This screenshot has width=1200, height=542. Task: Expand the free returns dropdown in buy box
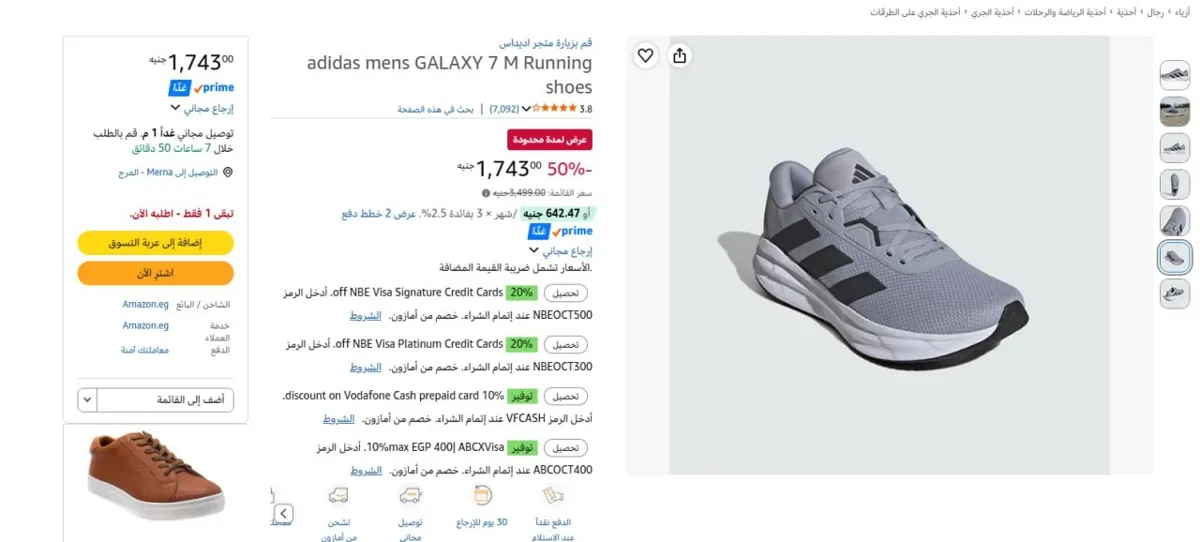tap(175, 108)
